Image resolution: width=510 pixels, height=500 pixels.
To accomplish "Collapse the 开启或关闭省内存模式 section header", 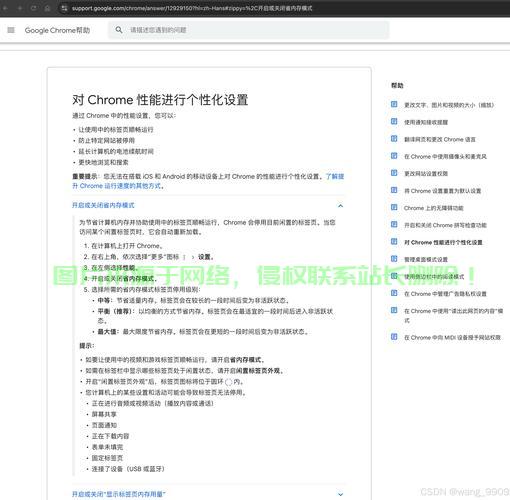I will (103, 205).
